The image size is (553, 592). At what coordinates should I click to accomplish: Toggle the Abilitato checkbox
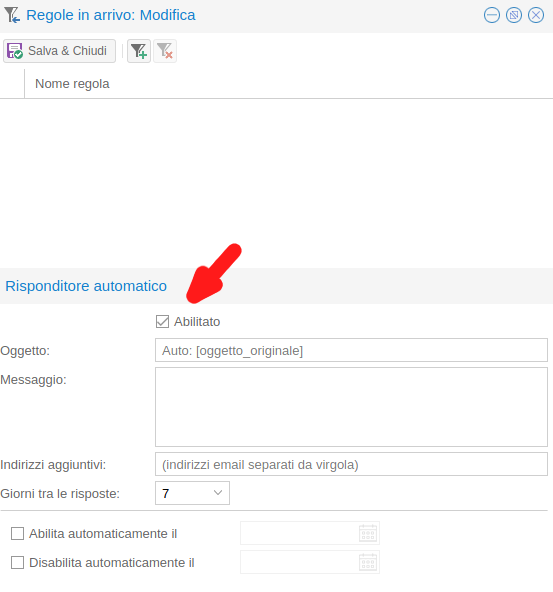[162, 322]
